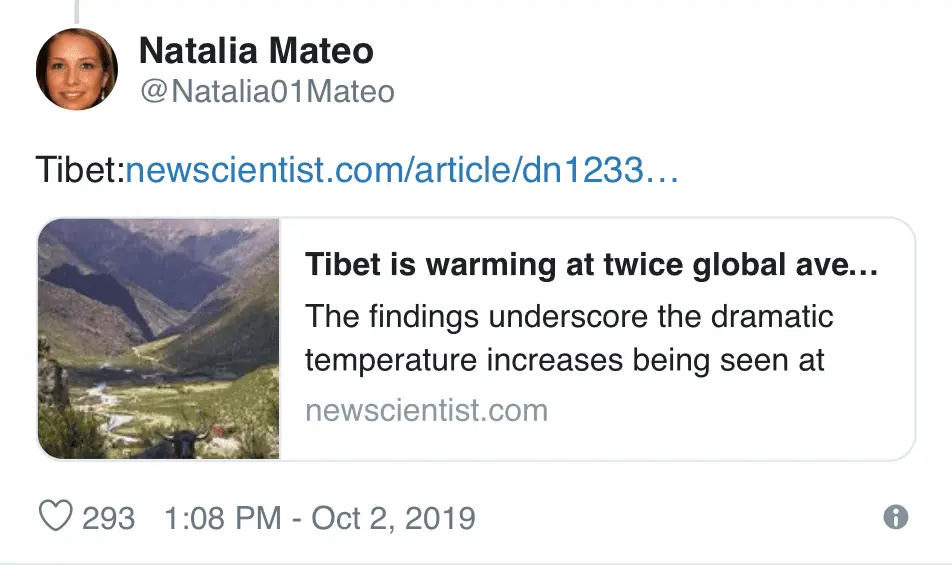Click the @Natalia01Mateo handle
This screenshot has width=952, height=565.
[267, 92]
